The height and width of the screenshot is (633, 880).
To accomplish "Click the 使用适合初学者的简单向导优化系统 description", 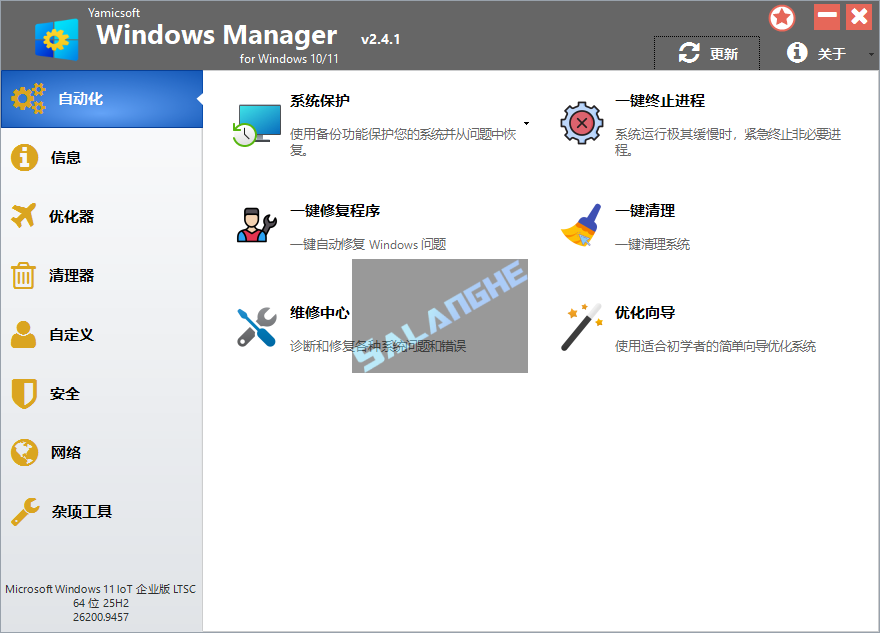I will tap(715, 346).
